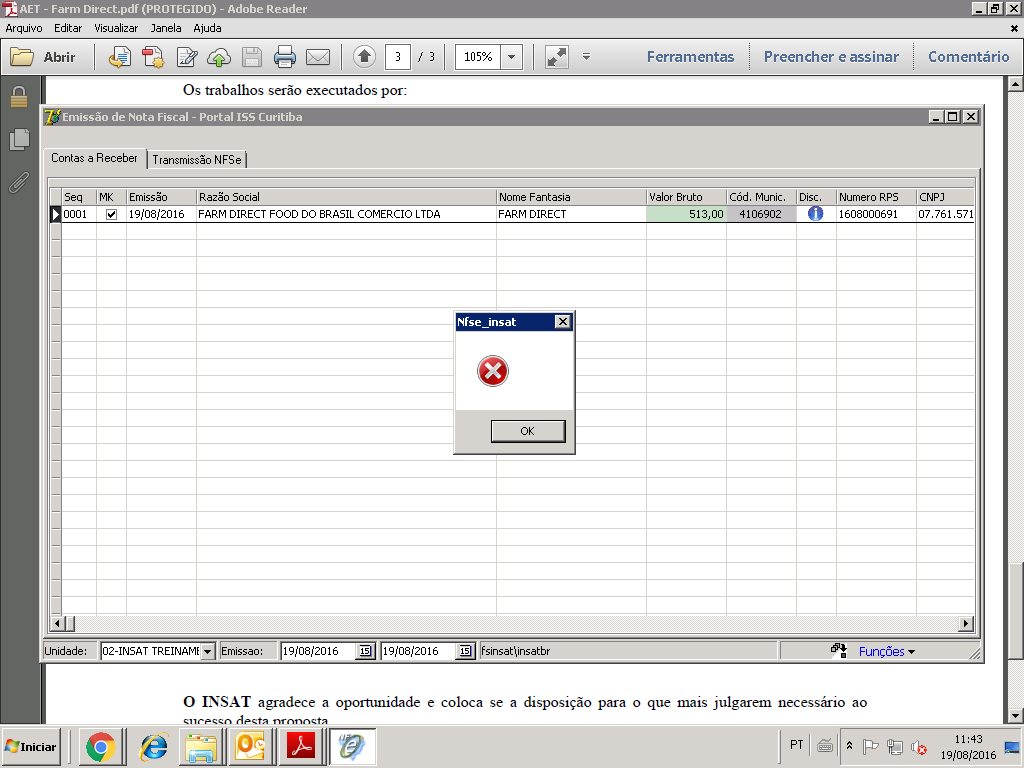Expand the Unidade combo box
This screenshot has height=768, width=1024.
(207, 651)
